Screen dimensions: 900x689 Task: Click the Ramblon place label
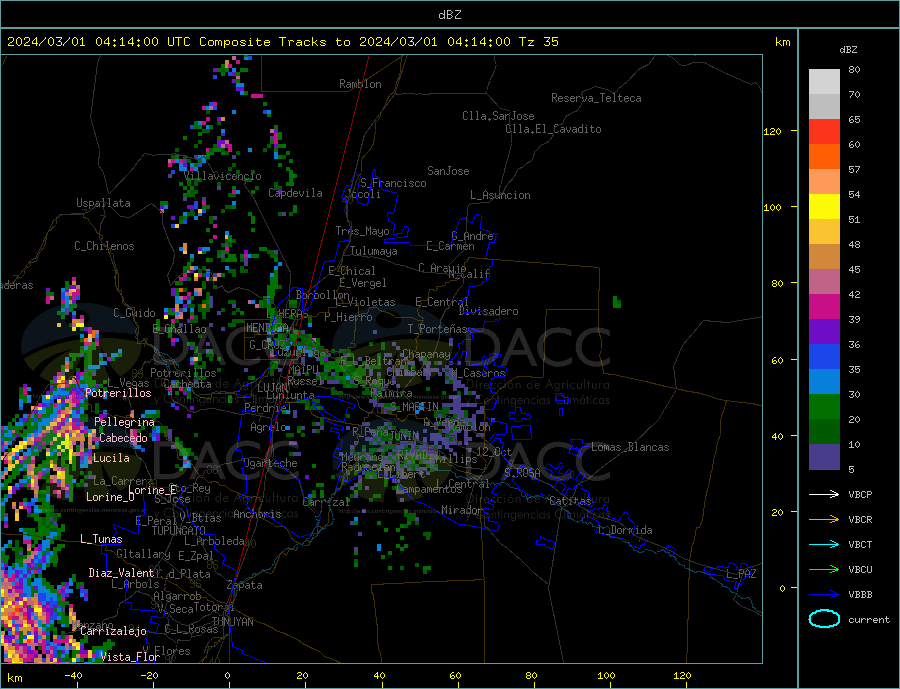[360, 84]
